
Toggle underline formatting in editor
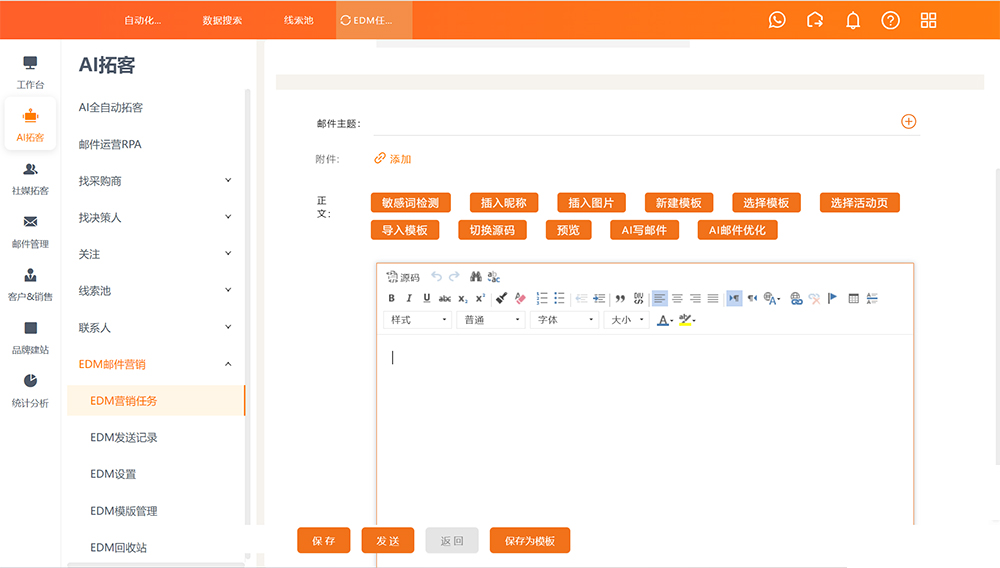click(x=427, y=298)
